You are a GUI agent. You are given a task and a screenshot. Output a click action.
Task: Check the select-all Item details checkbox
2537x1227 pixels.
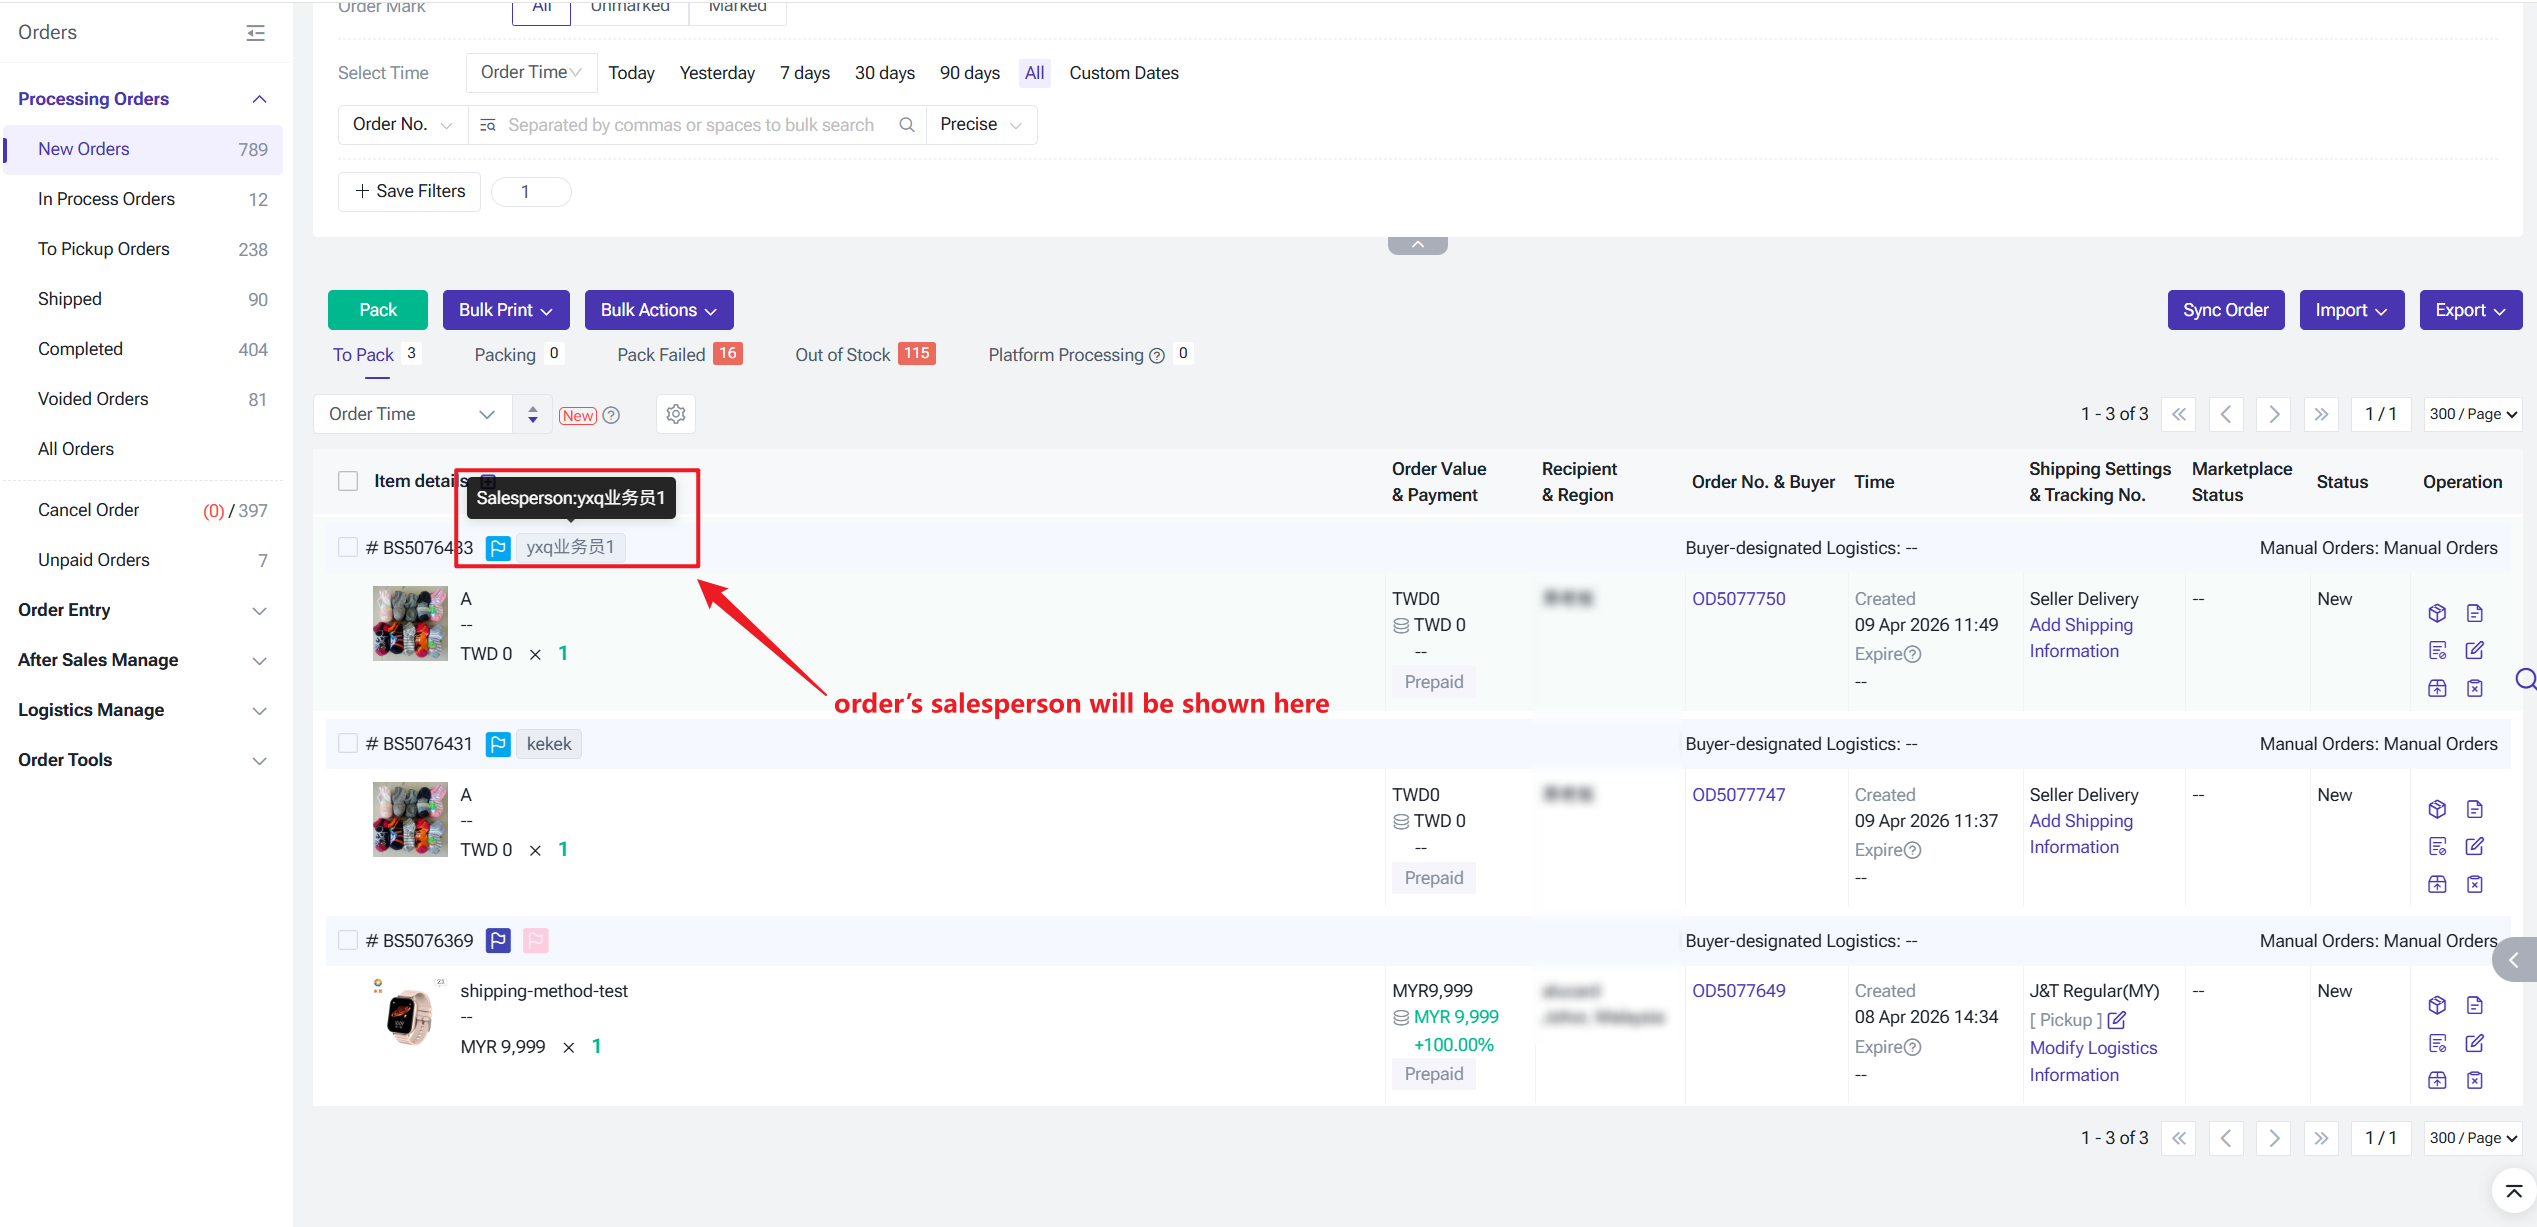(x=348, y=481)
